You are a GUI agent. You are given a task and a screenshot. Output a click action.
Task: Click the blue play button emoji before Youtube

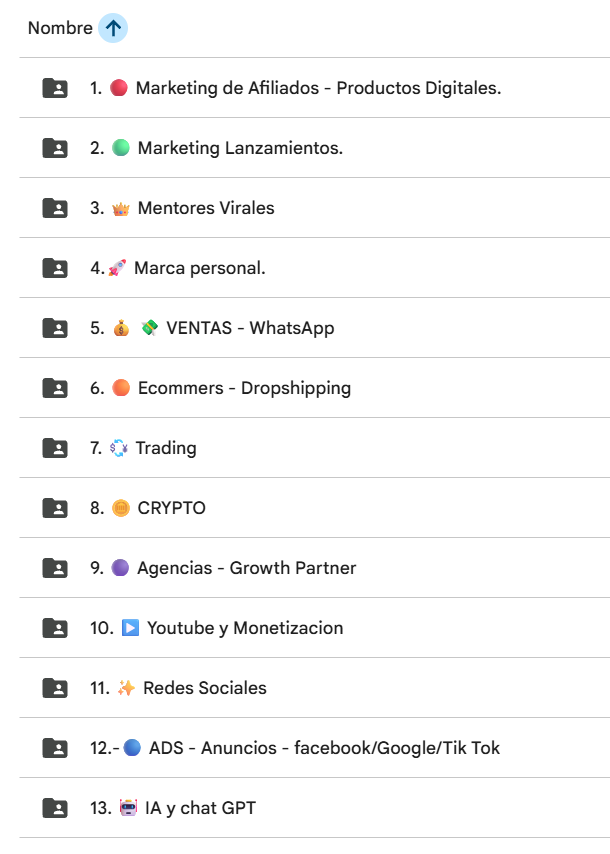coord(130,628)
